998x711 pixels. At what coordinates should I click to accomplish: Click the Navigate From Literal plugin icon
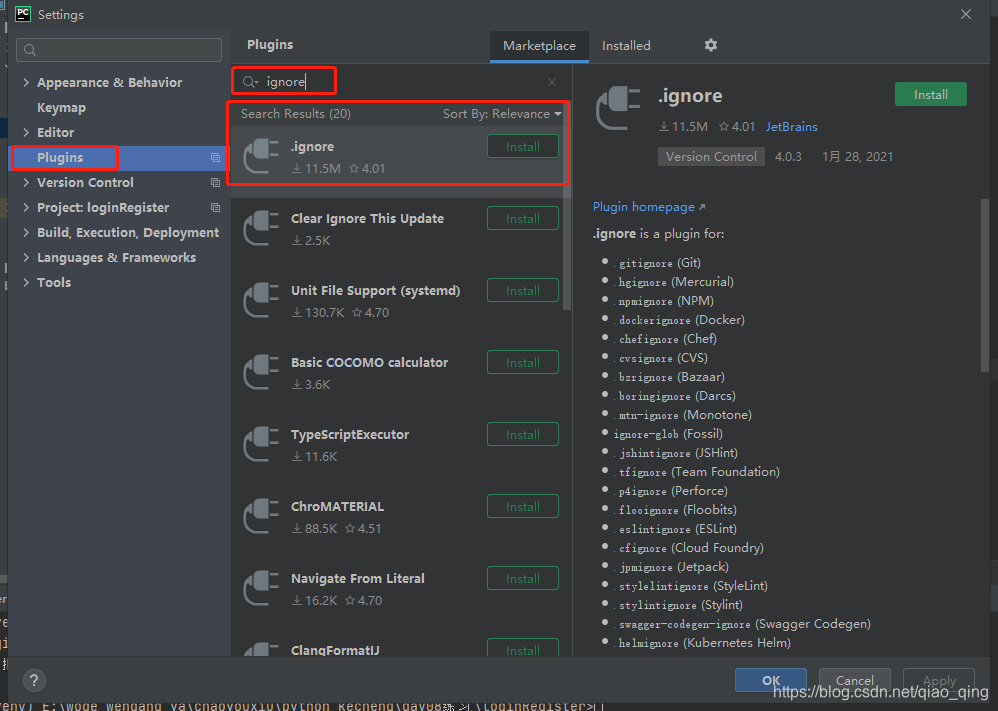tap(262, 588)
